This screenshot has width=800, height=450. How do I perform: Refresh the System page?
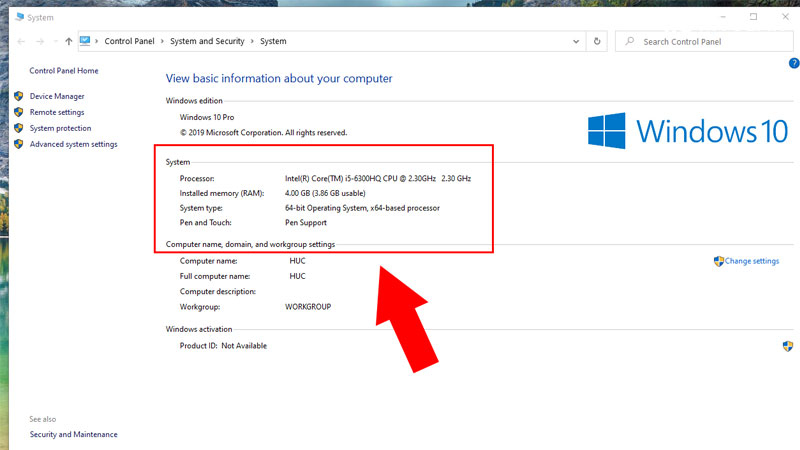pyautogui.click(x=597, y=41)
